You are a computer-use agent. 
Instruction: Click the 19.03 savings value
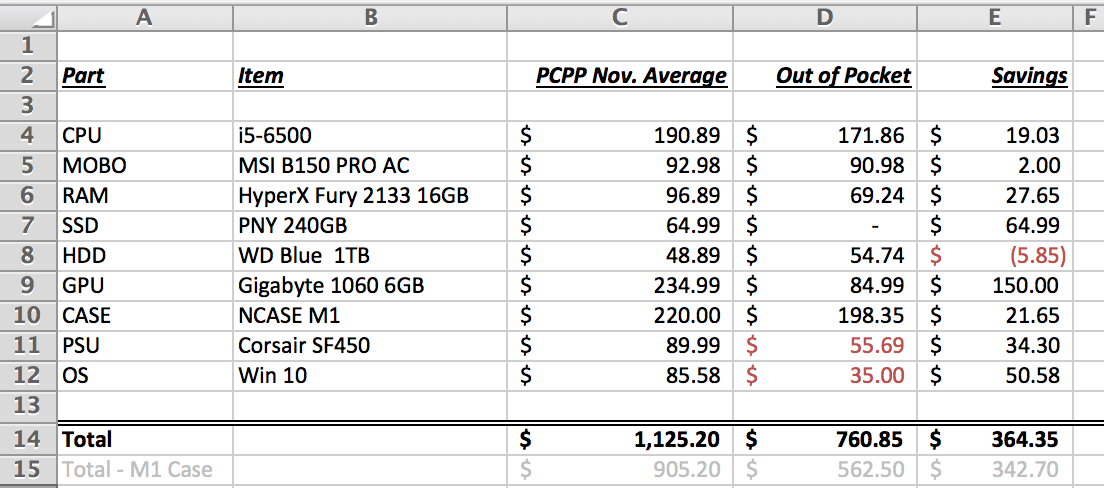click(x=1033, y=134)
